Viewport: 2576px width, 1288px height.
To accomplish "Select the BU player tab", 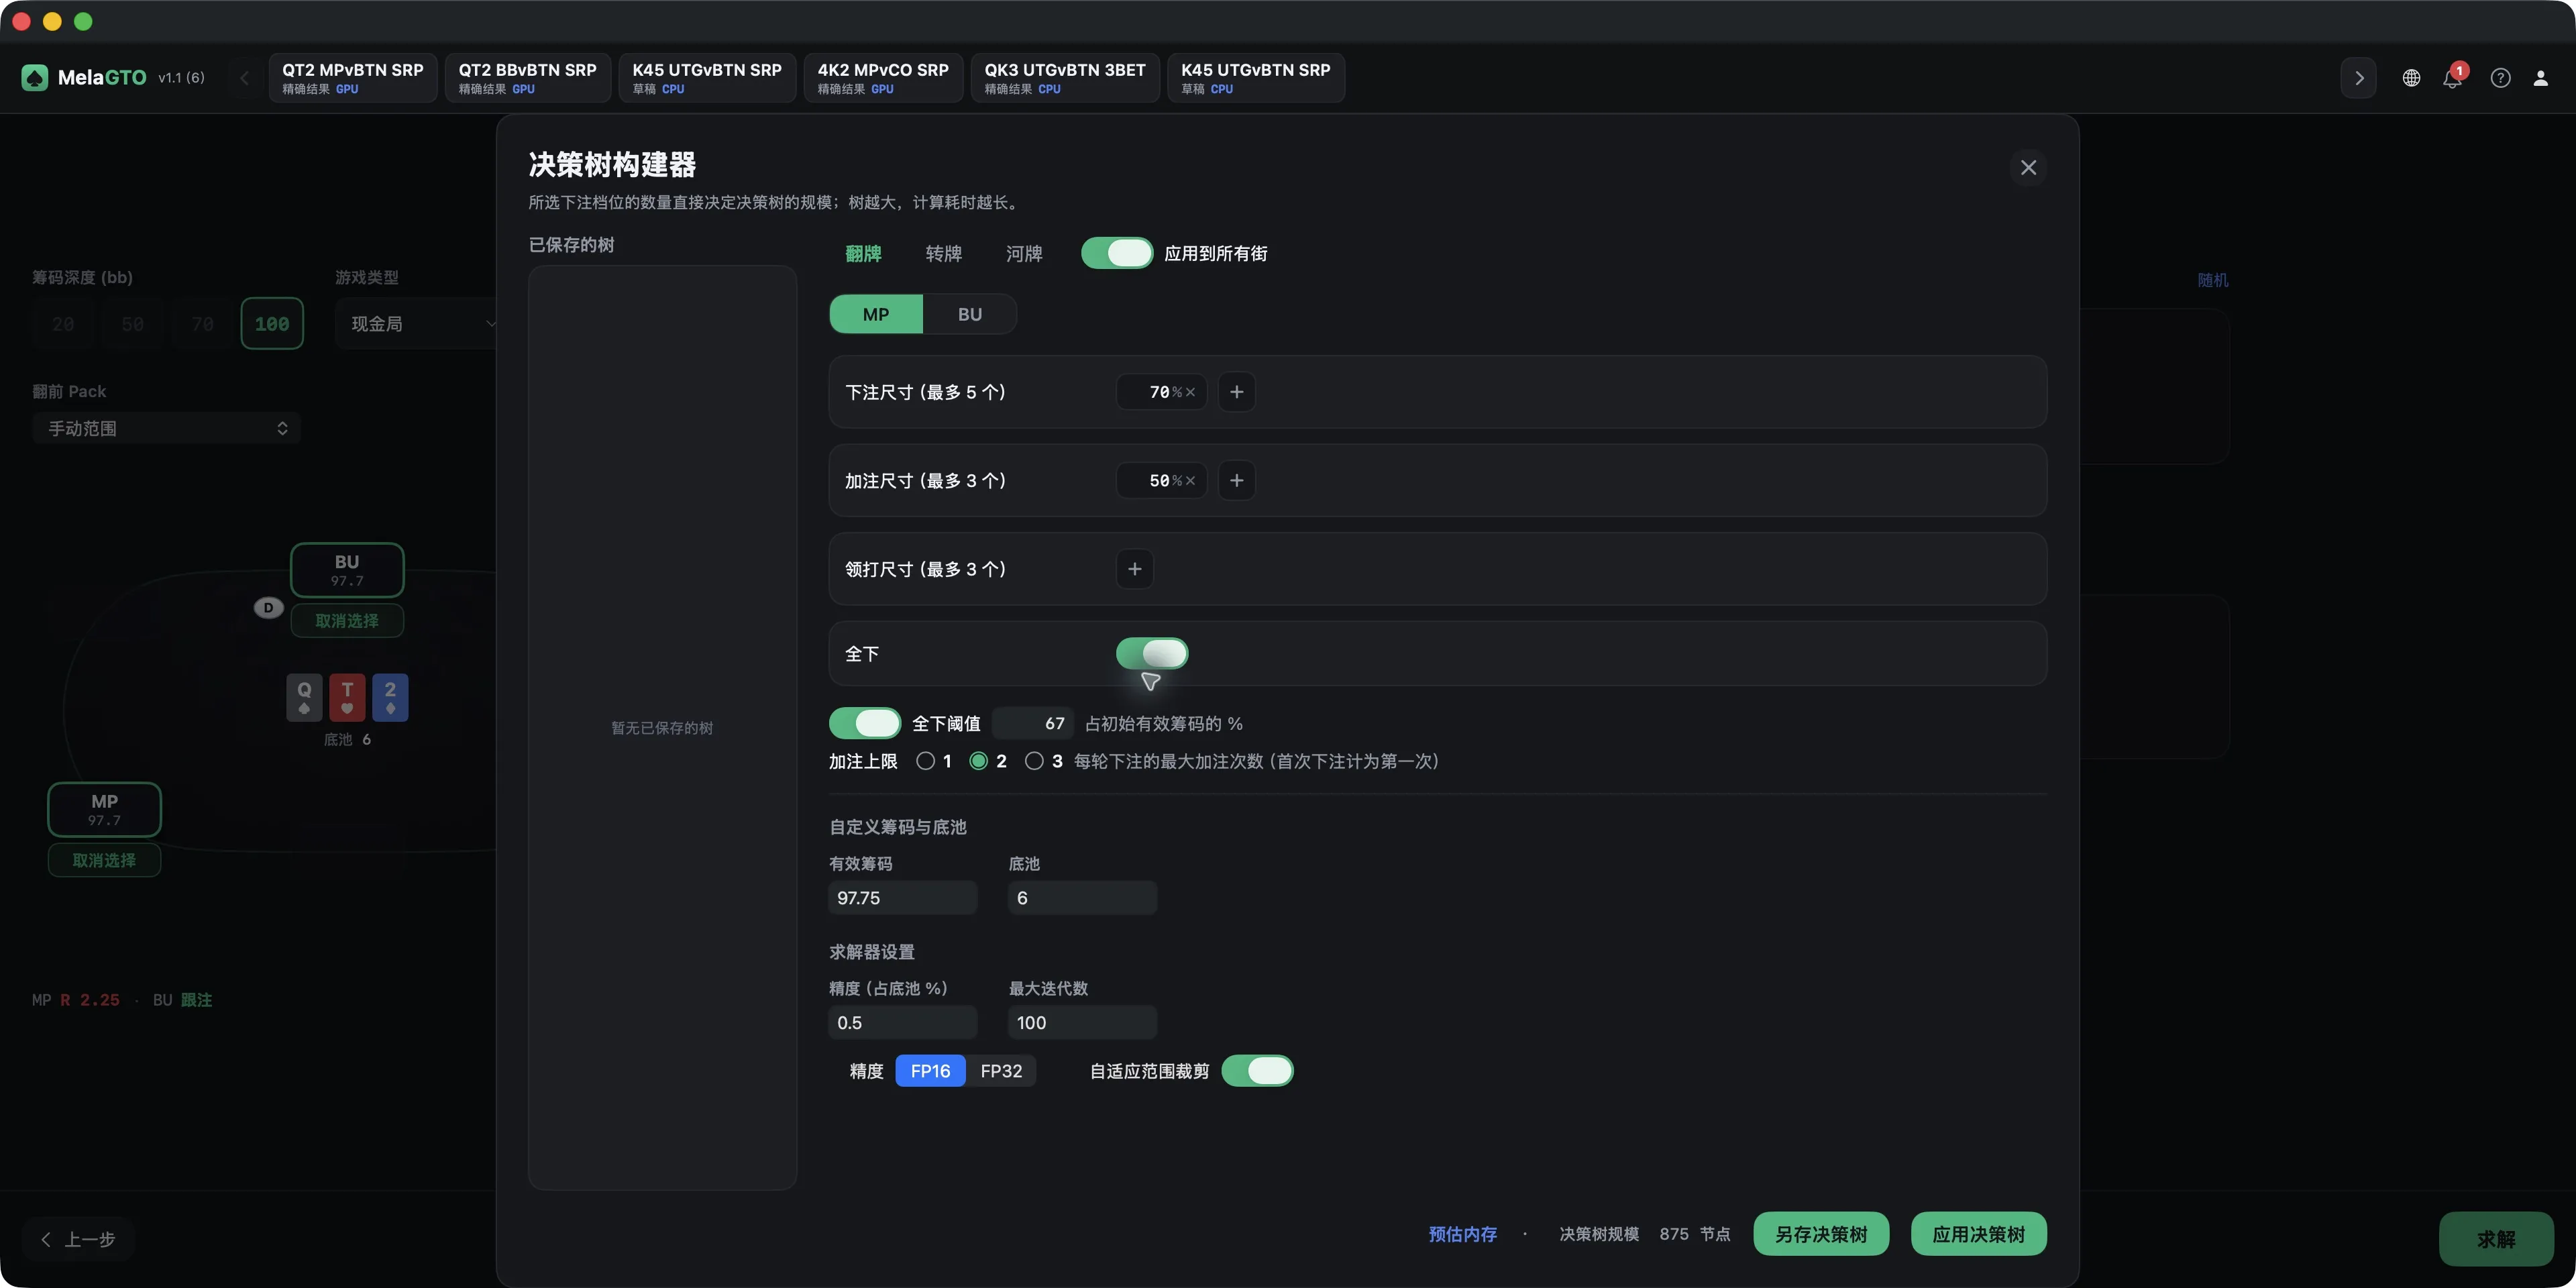I will [x=970, y=314].
